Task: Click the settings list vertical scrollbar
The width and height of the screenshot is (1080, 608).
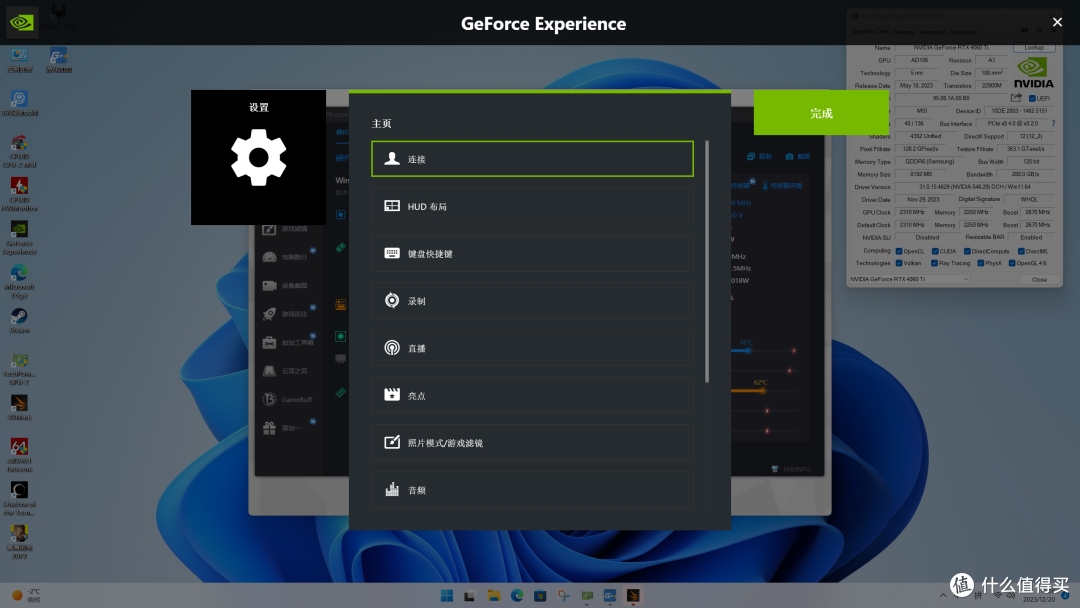Action: 707,262
